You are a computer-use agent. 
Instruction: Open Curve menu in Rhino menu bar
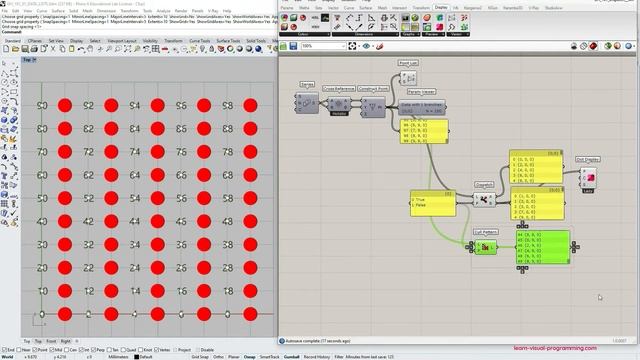[x=42, y=11]
